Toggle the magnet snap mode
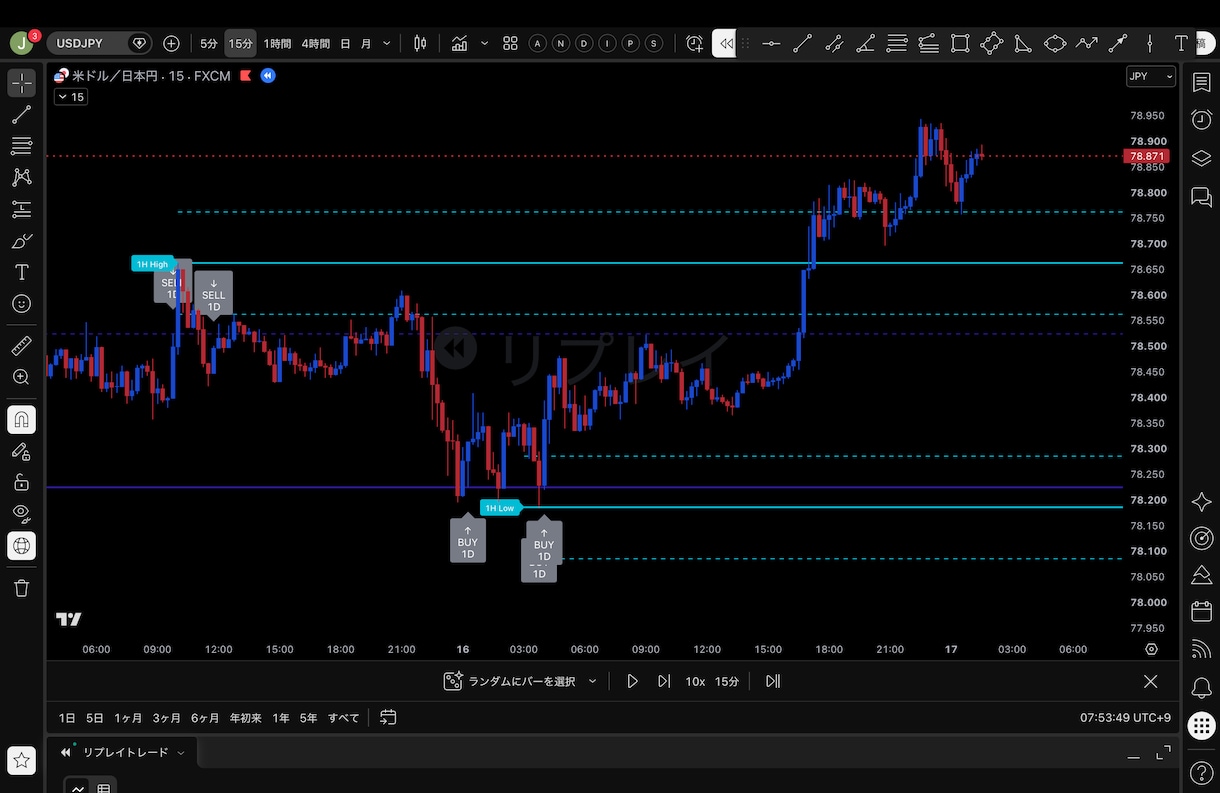Image resolution: width=1220 pixels, height=793 pixels. pos(21,420)
